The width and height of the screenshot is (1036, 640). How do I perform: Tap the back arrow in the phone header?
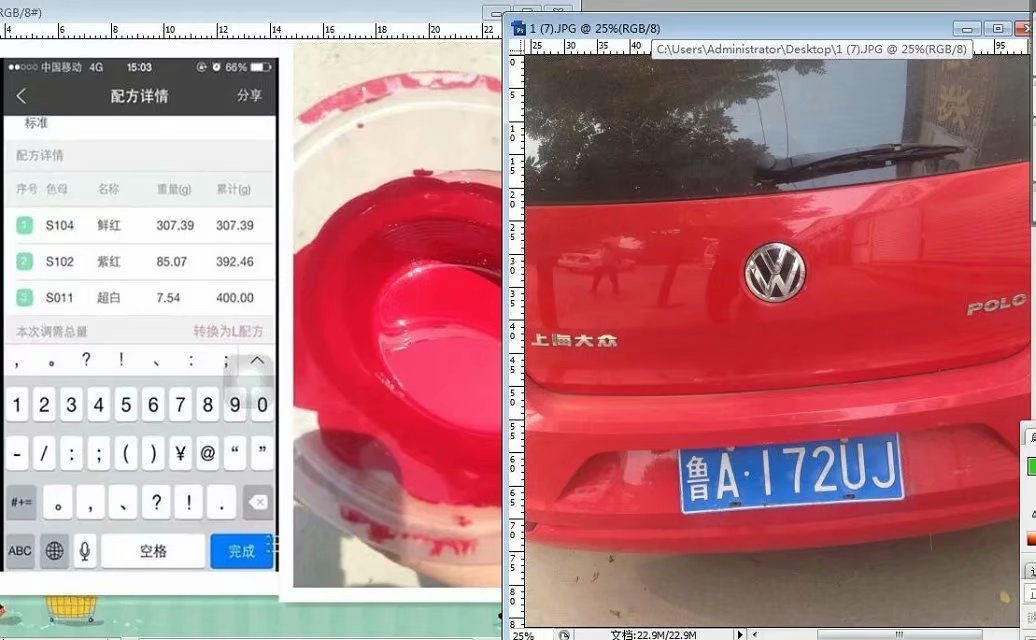[21, 96]
